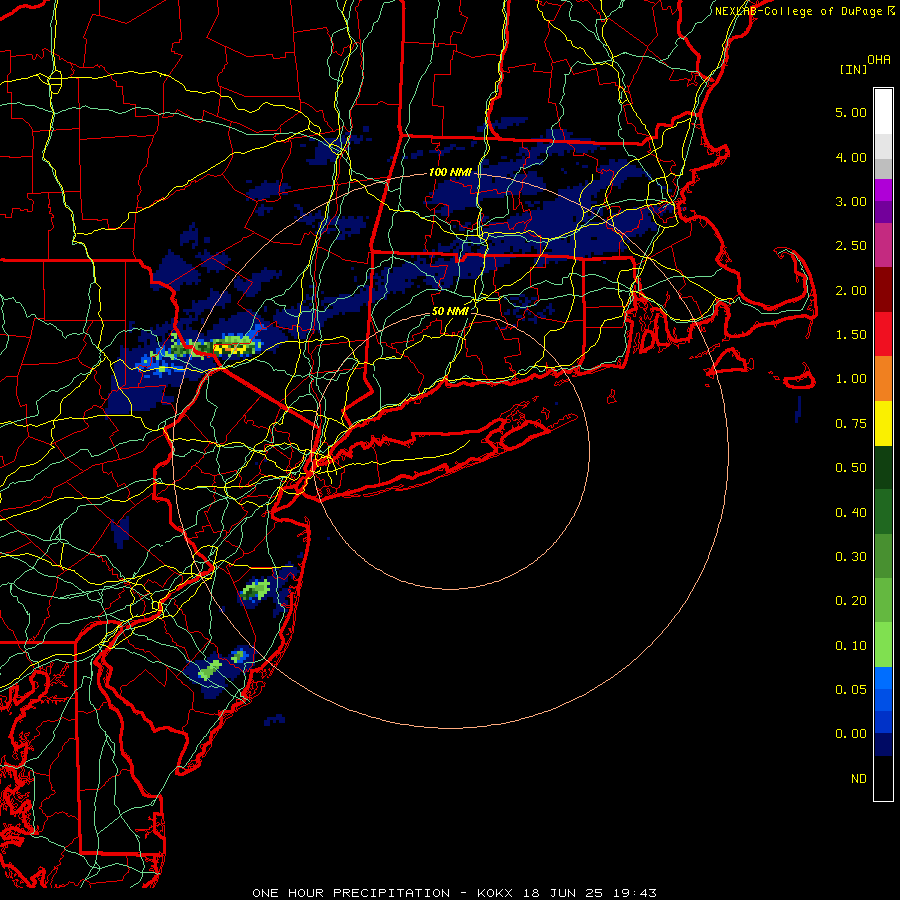This screenshot has height=900, width=900.
Task: Select the orange 1.00 legend swatch
Action: pos(883,379)
